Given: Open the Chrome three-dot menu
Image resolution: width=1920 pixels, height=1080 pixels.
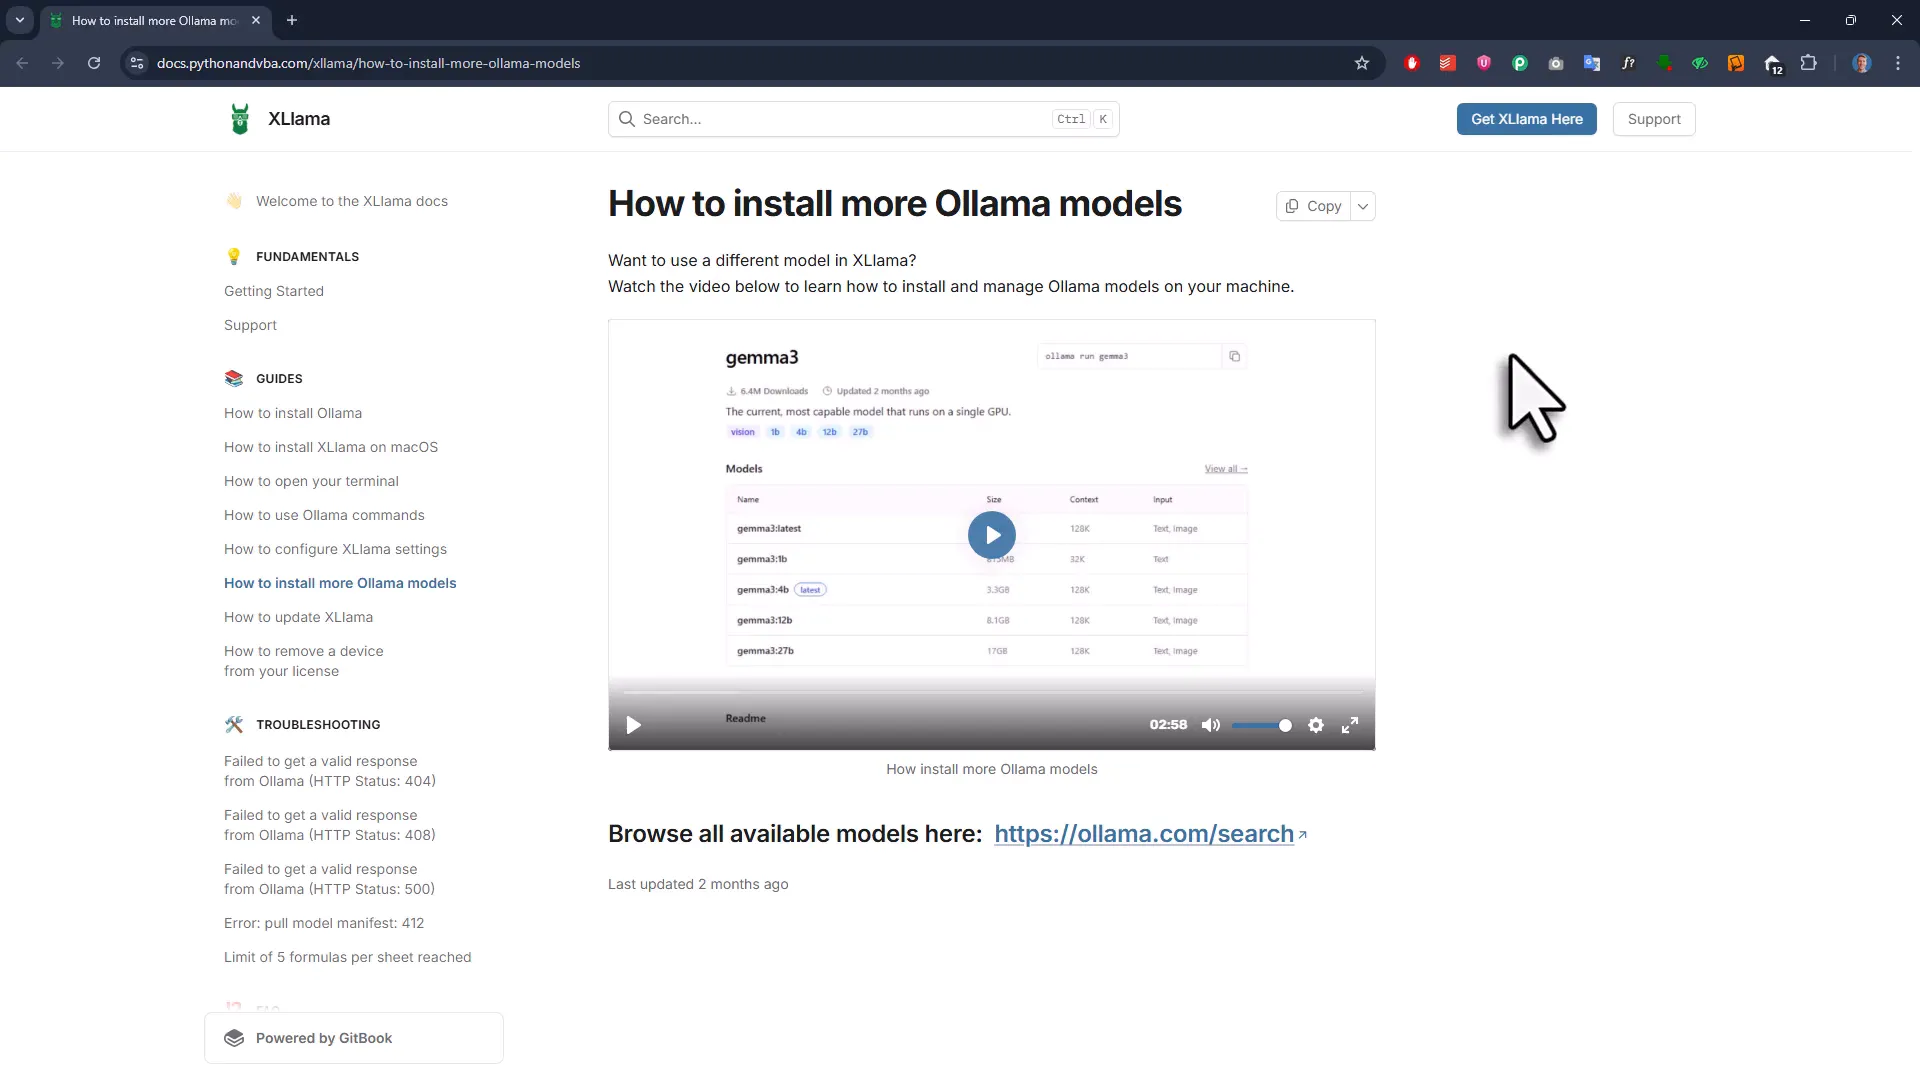Looking at the screenshot, I should coord(1897,62).
